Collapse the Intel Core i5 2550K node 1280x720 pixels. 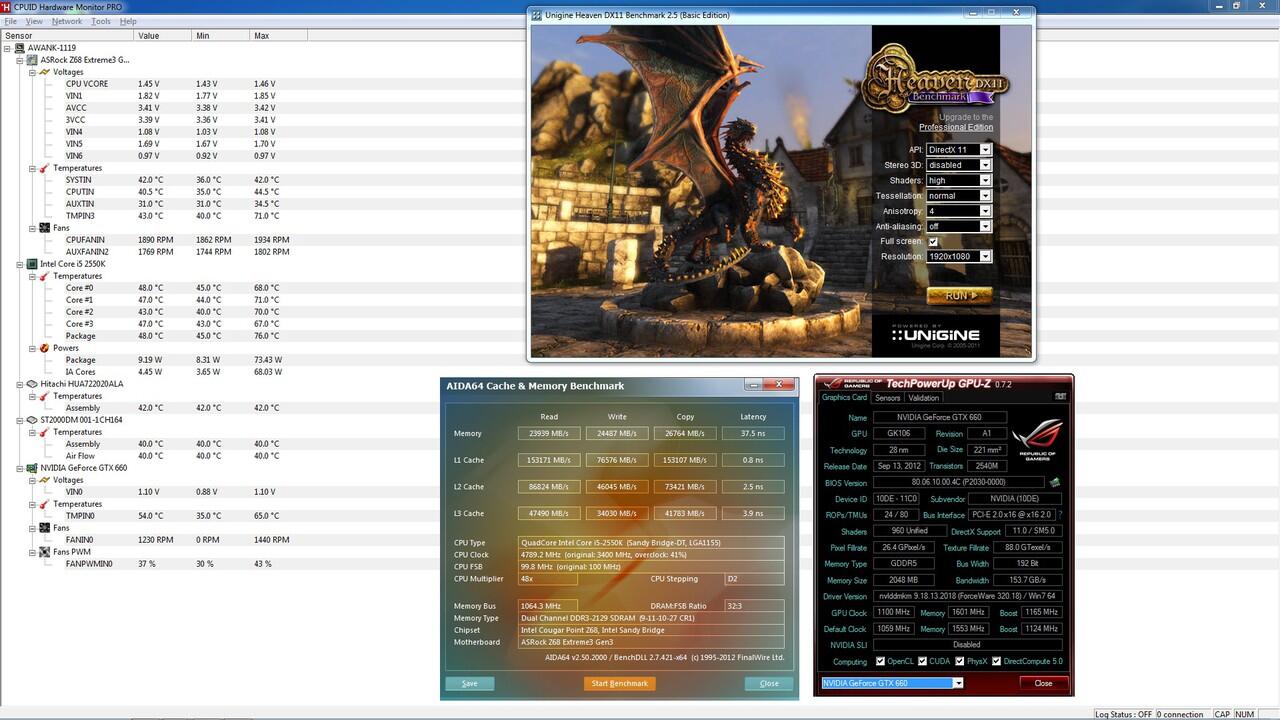coord(20,264)
